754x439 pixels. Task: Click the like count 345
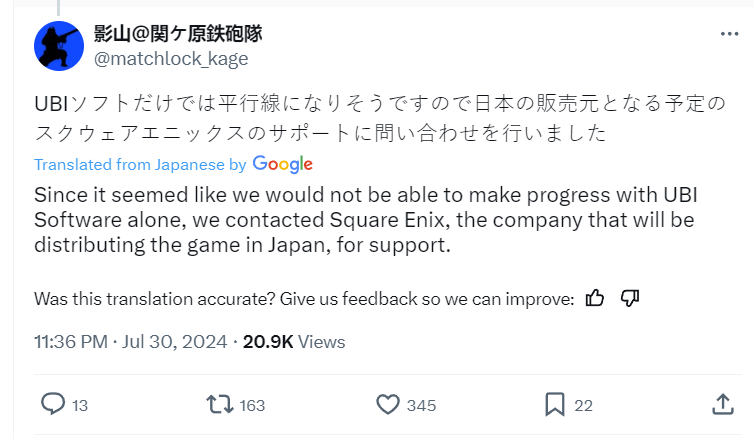[422, 405]
